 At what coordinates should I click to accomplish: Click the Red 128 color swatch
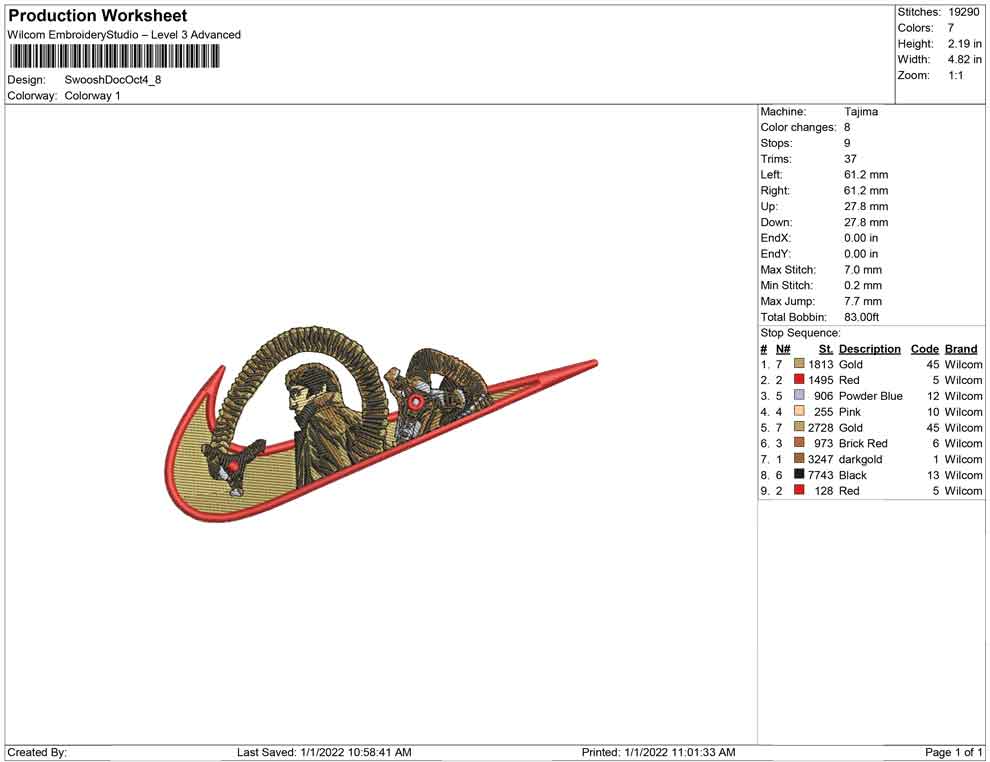(x=799, y=490)
